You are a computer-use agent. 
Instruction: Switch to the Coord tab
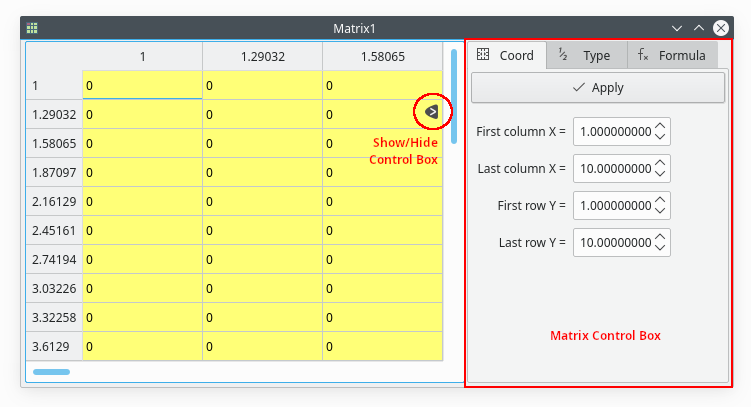(x=507, y=56)
